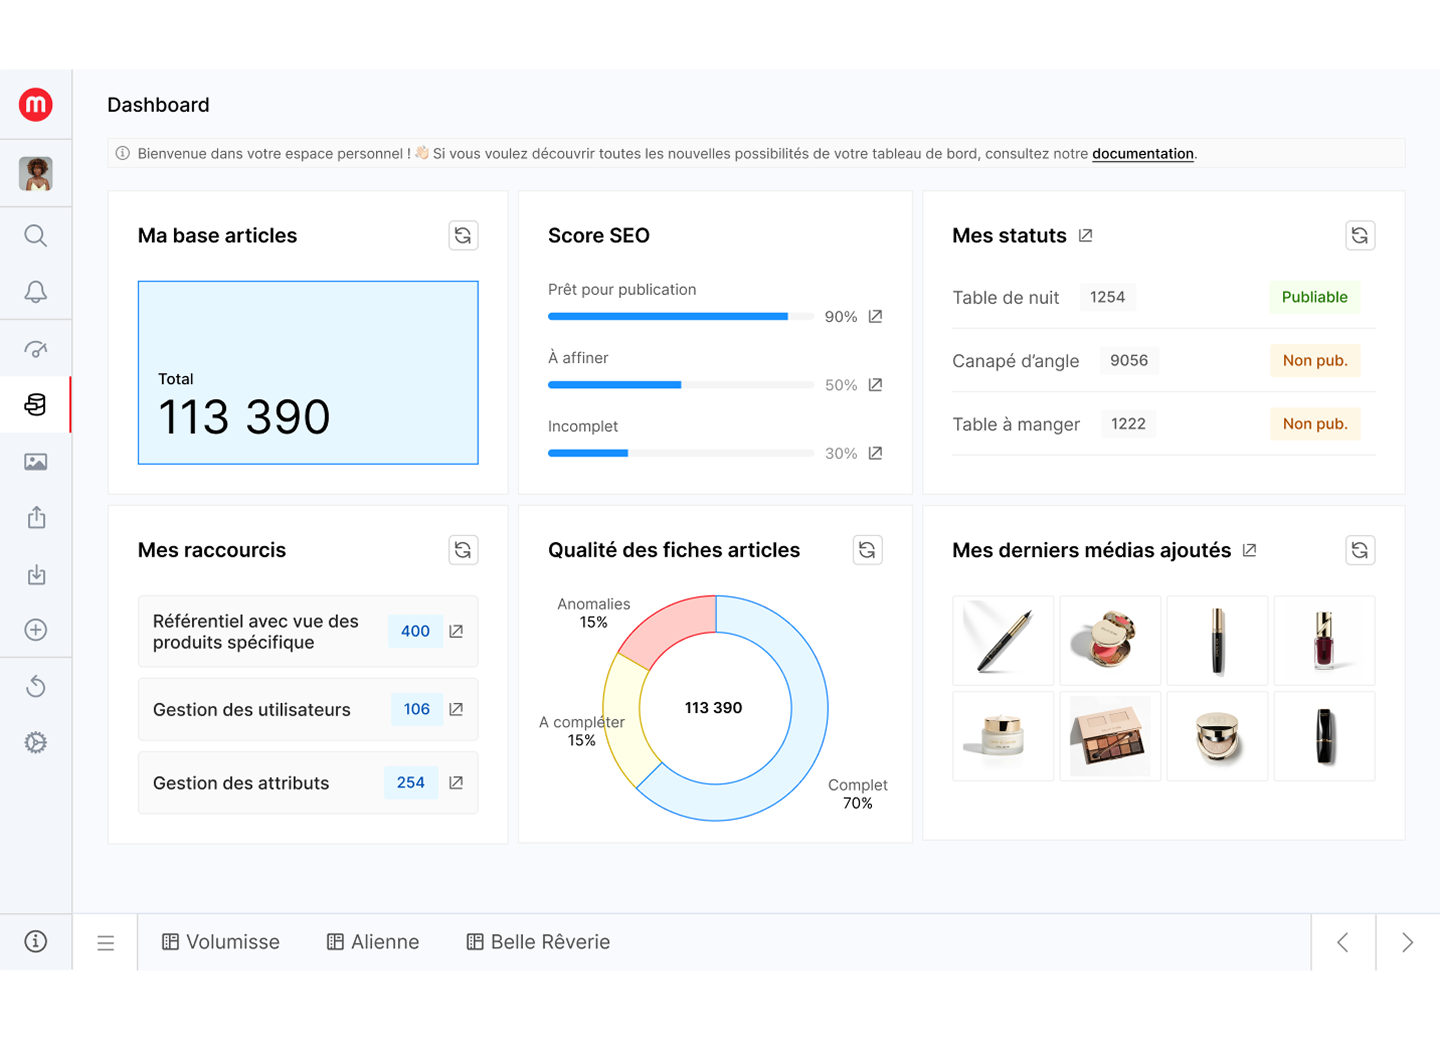Screen dimensions: 1440x1040
Task: Open the eyeshadow palette media thumbnail
Action: tap(1110, 737)
